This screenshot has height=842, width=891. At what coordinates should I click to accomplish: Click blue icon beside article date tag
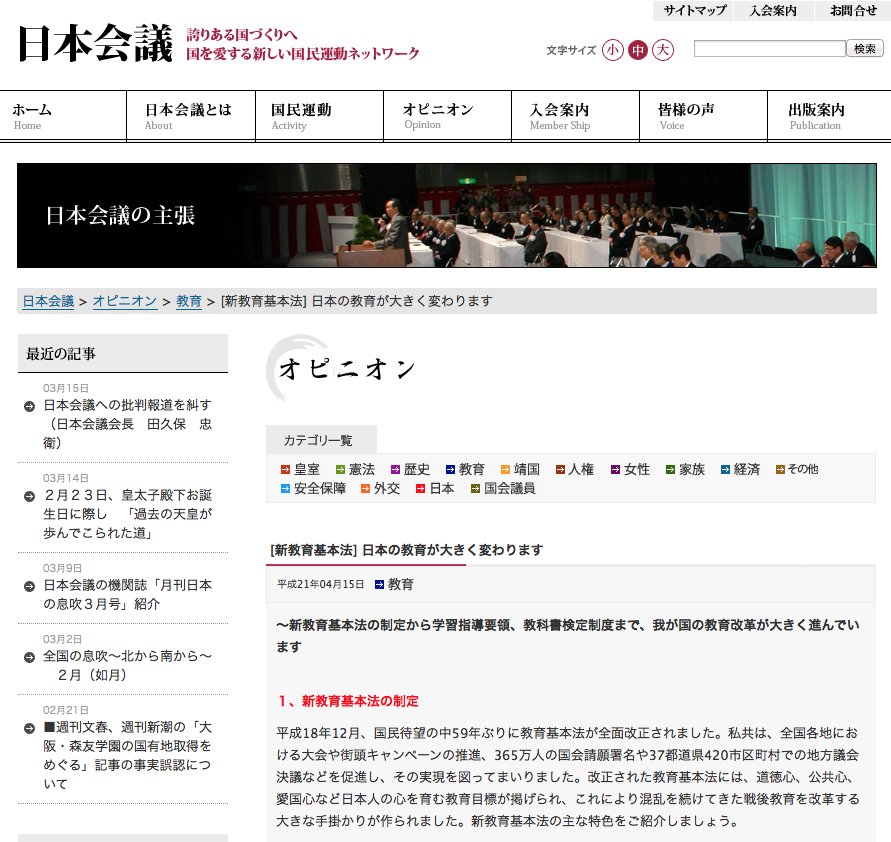(x=380, y=585)
